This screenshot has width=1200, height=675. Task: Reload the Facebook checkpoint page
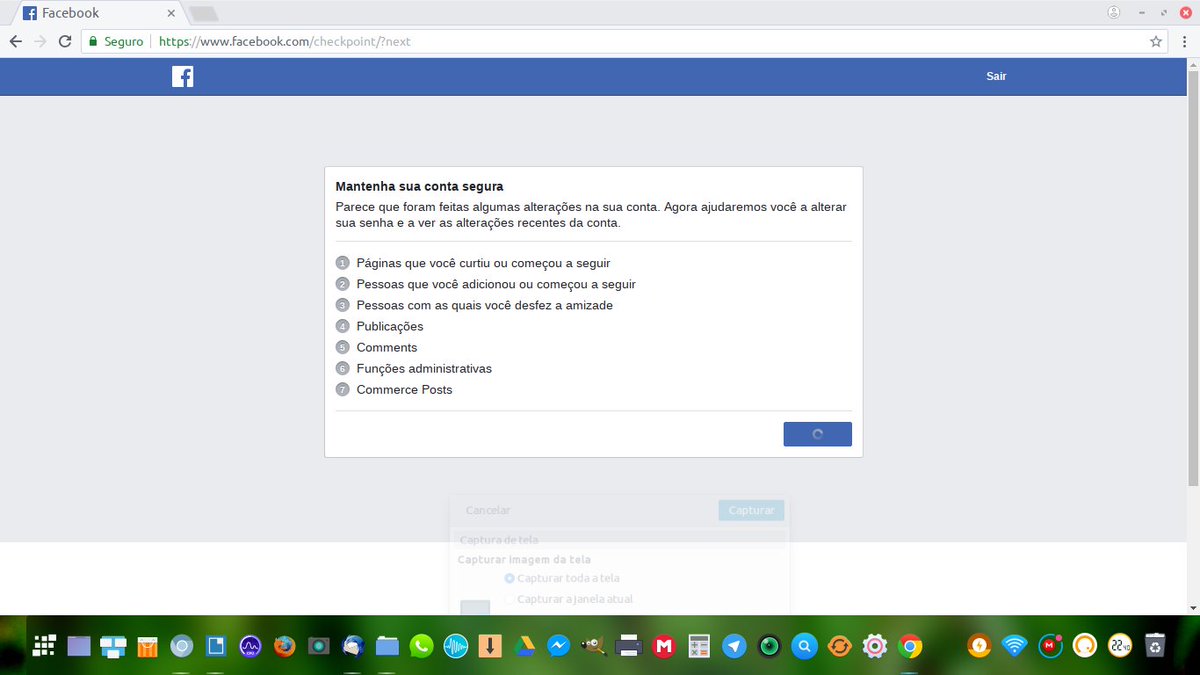point(65,41)
